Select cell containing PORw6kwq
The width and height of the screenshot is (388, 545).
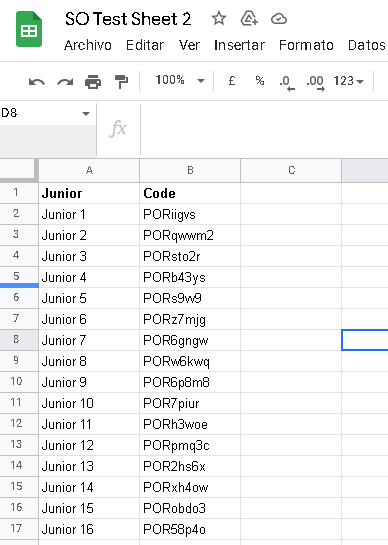coord(190,361)
